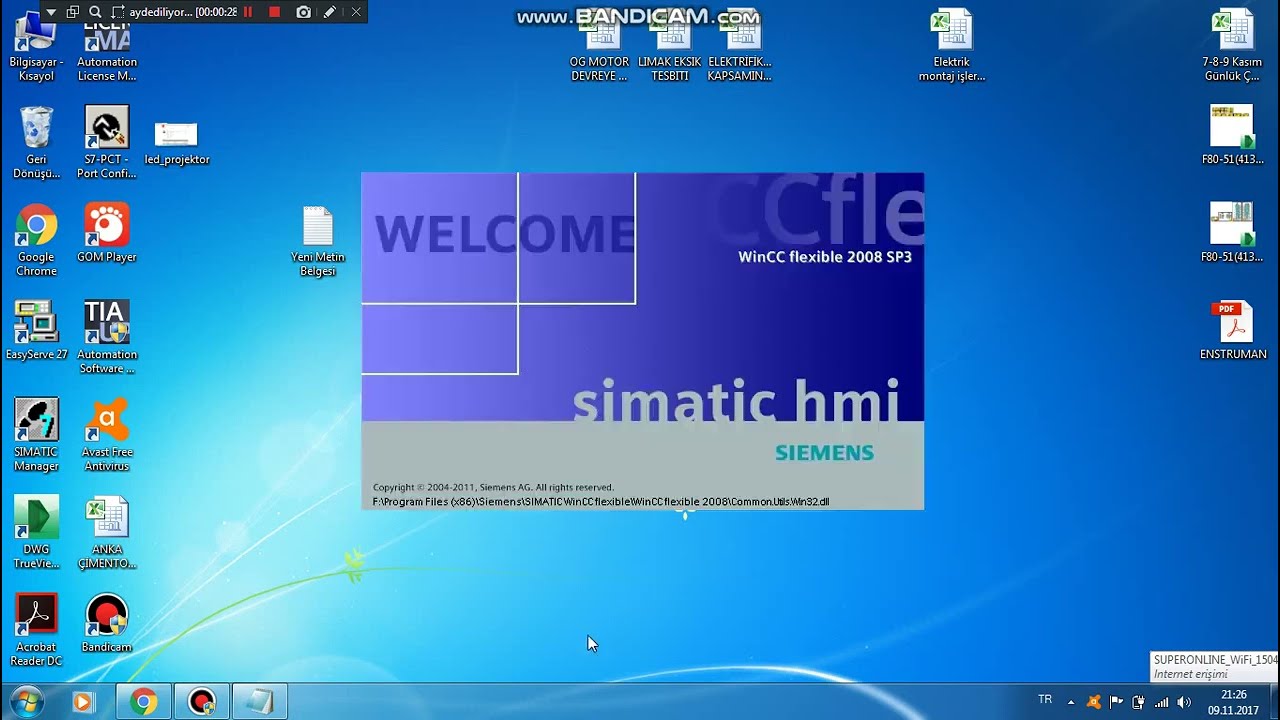Launch Google Chrome from desktop
The height and width of the screenshot is (720, 1280).
pos(36,240)
